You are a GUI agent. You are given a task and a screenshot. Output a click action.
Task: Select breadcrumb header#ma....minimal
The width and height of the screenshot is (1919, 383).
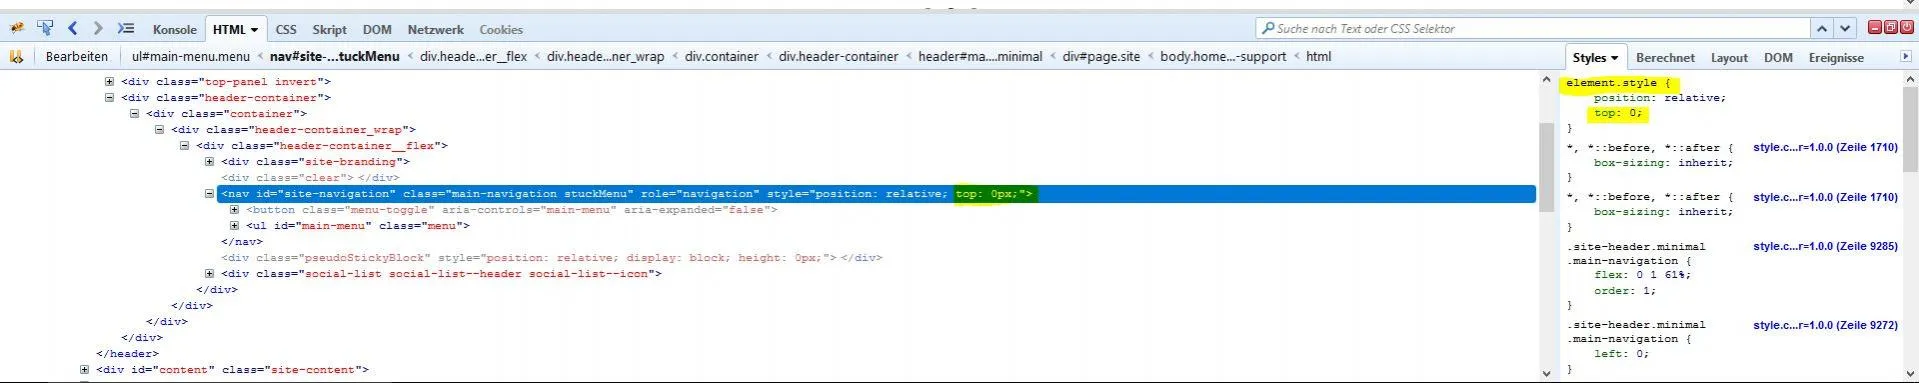pos(980,56)
